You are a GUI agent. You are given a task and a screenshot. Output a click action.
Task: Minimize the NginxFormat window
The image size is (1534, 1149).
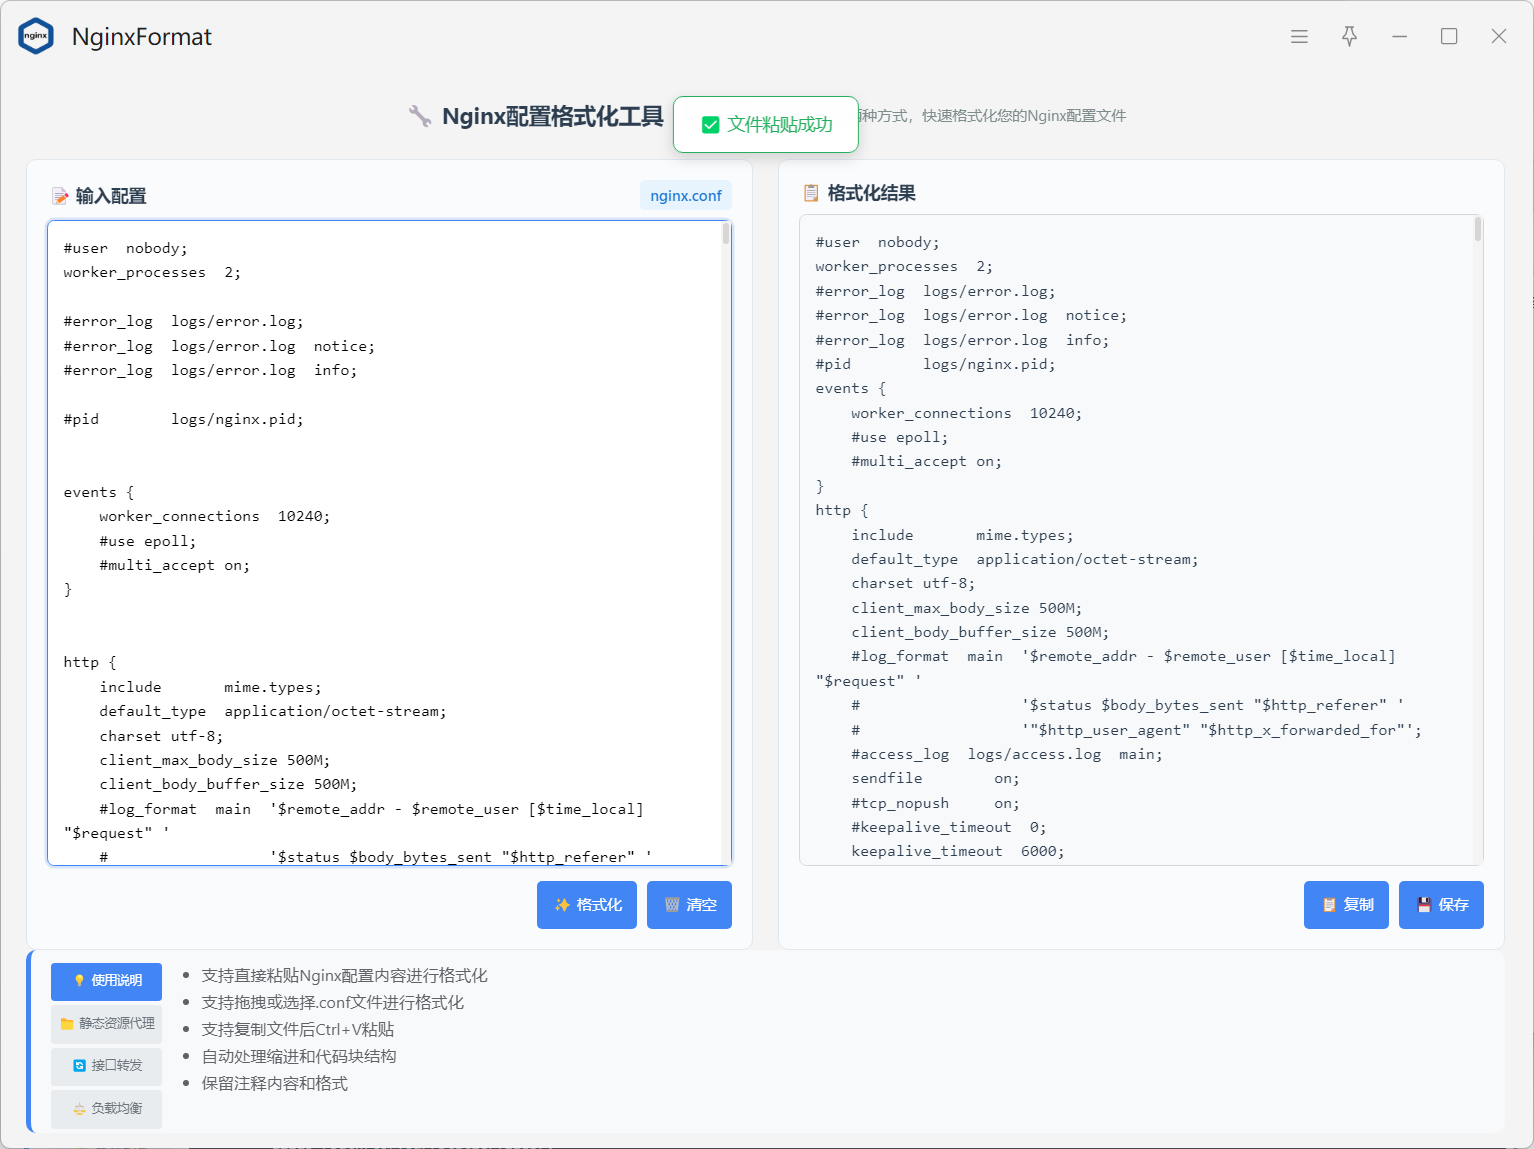[x=1399, y=36]
